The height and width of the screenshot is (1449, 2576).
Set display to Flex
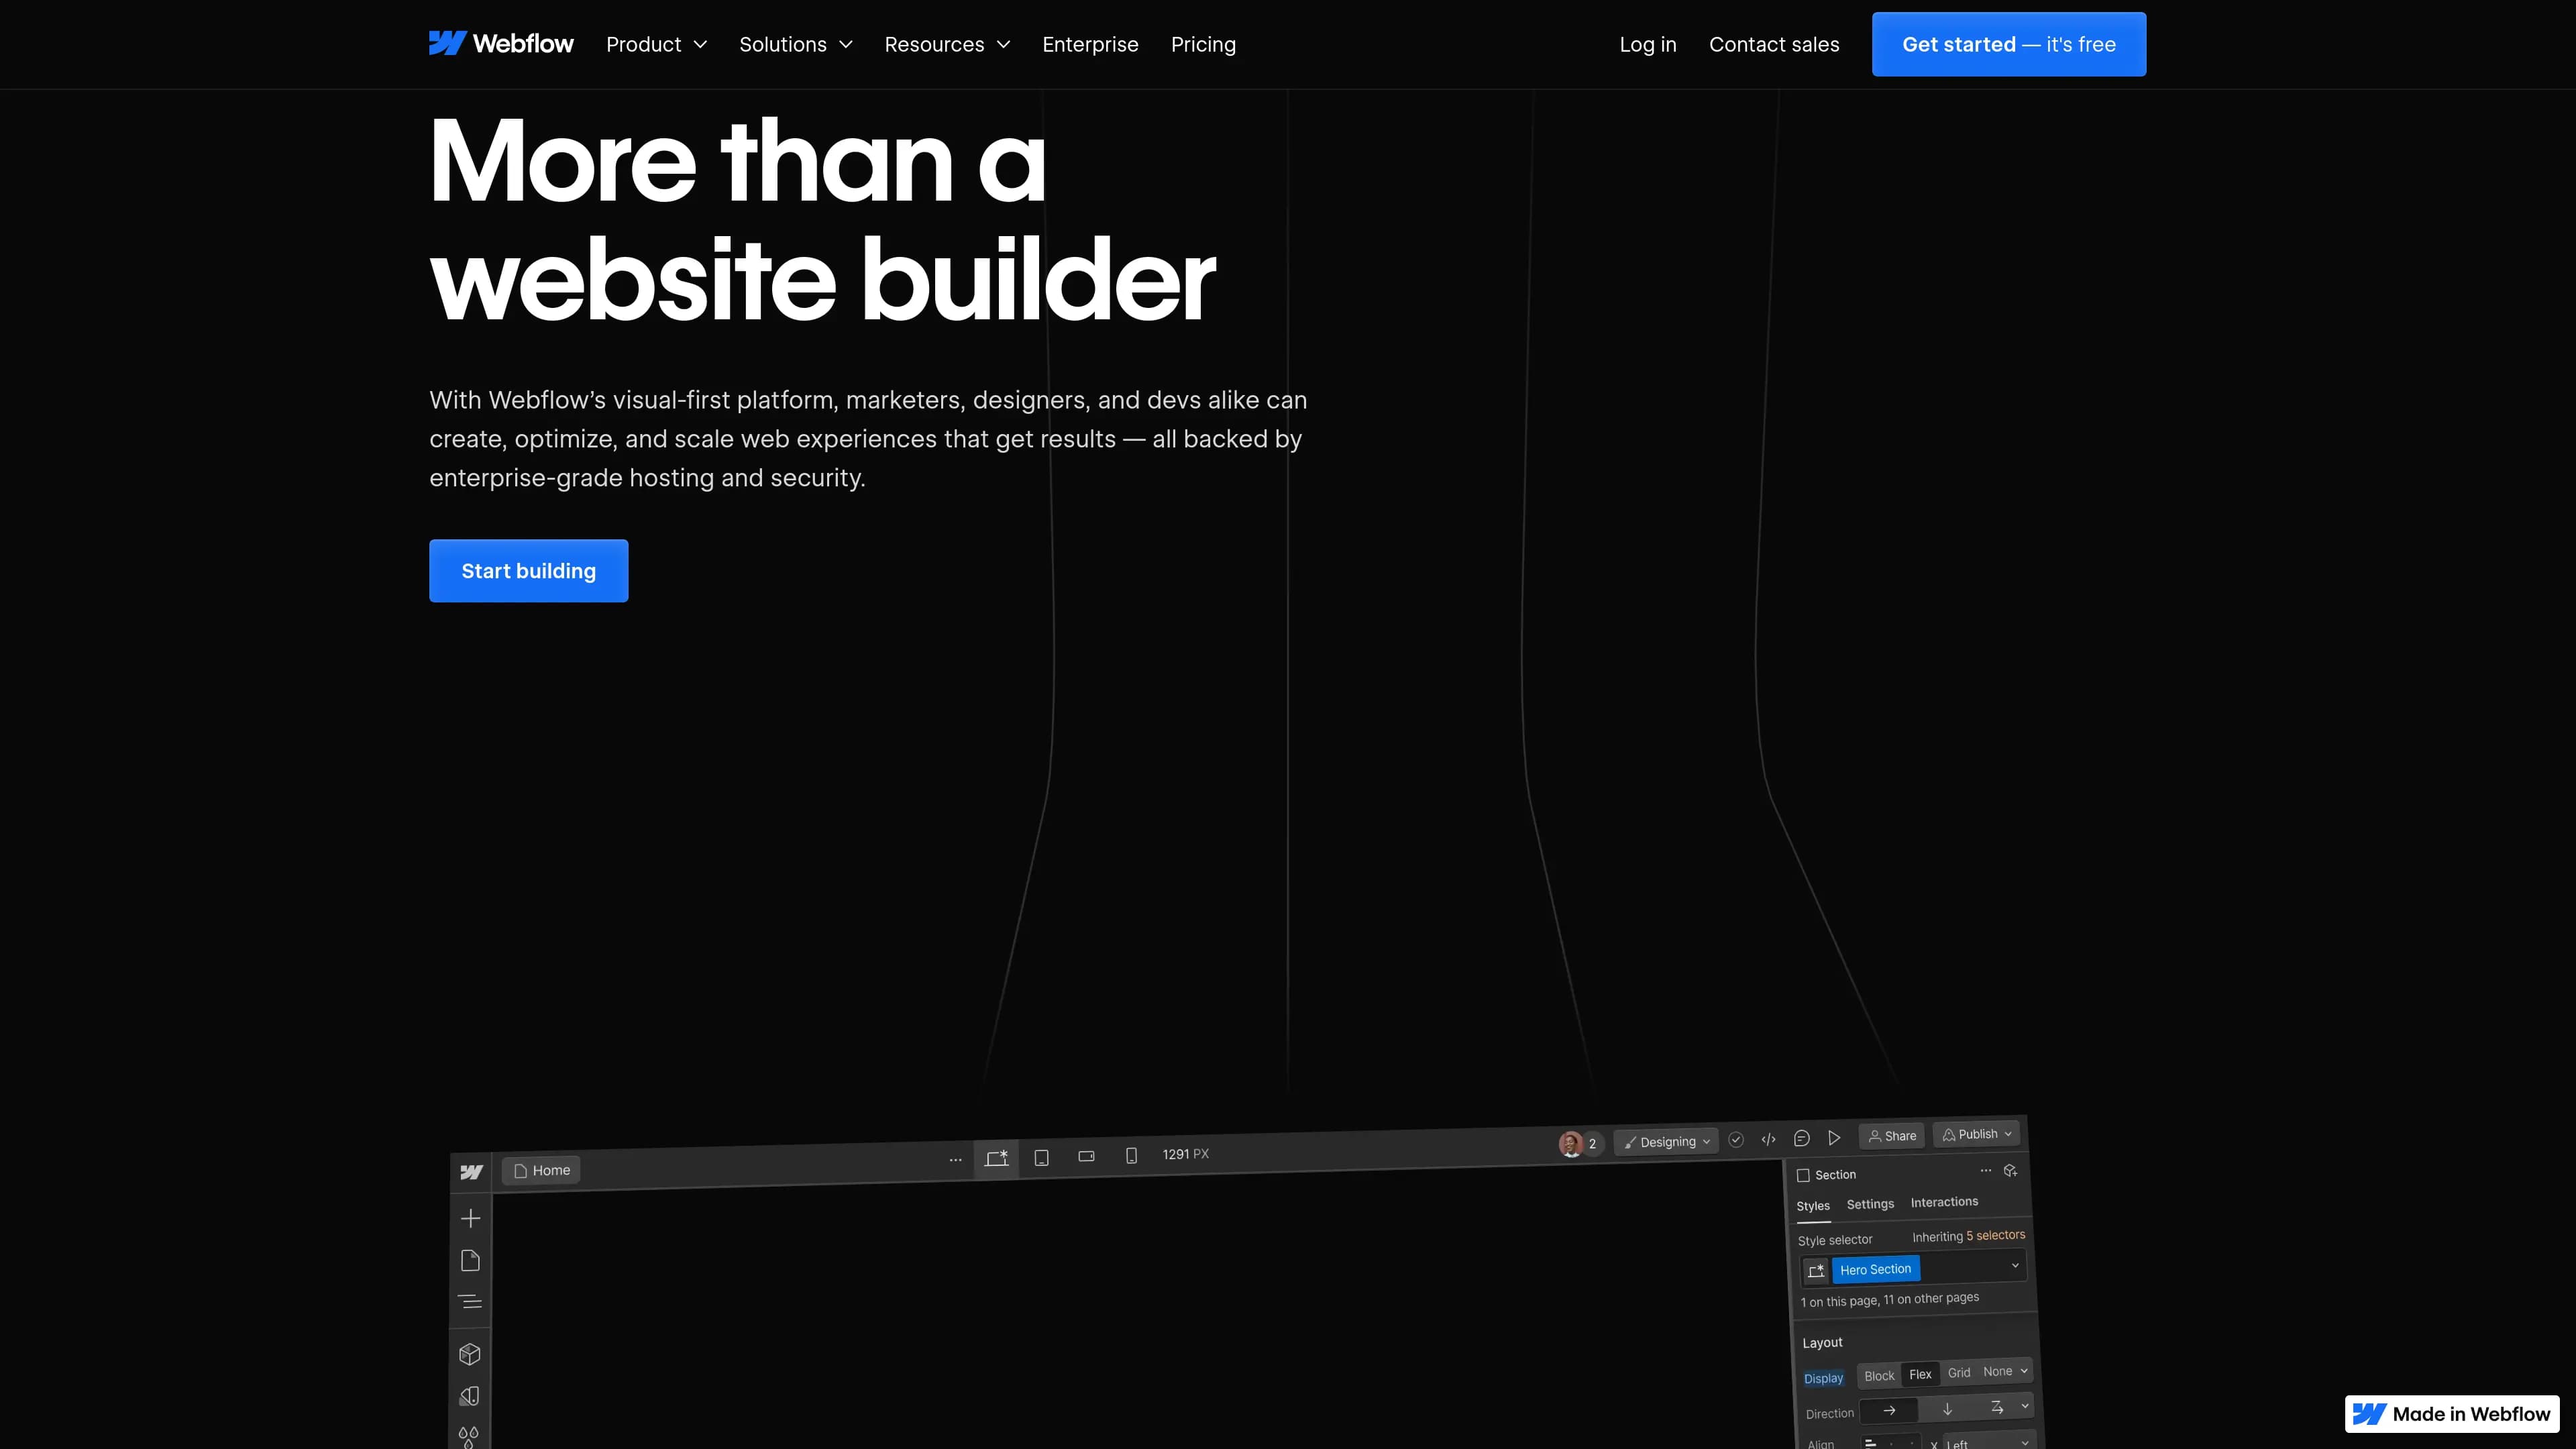point(1920,1374)
